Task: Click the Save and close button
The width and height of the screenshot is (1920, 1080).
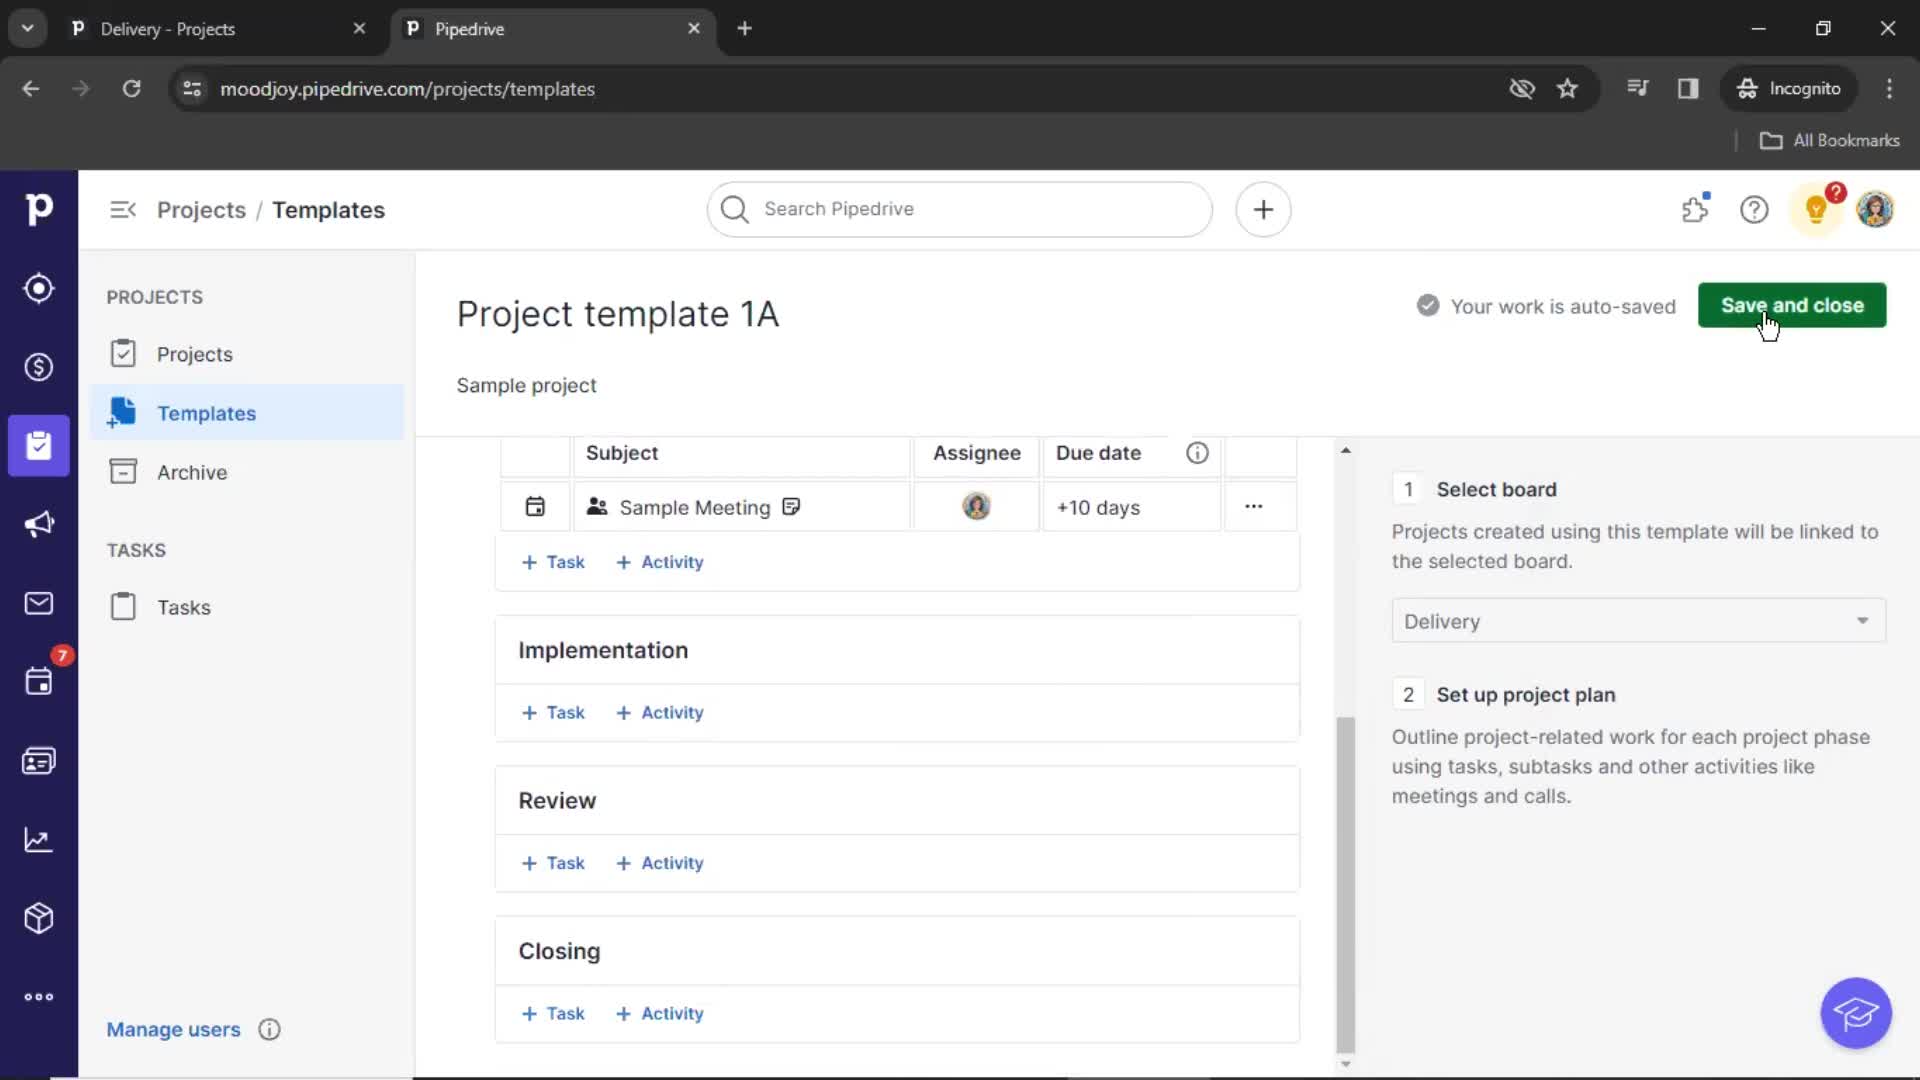Action: tap(1792, 305)
